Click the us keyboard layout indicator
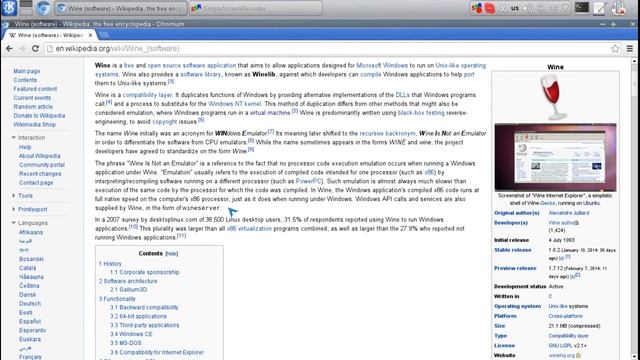 click(x=515, y=8)
